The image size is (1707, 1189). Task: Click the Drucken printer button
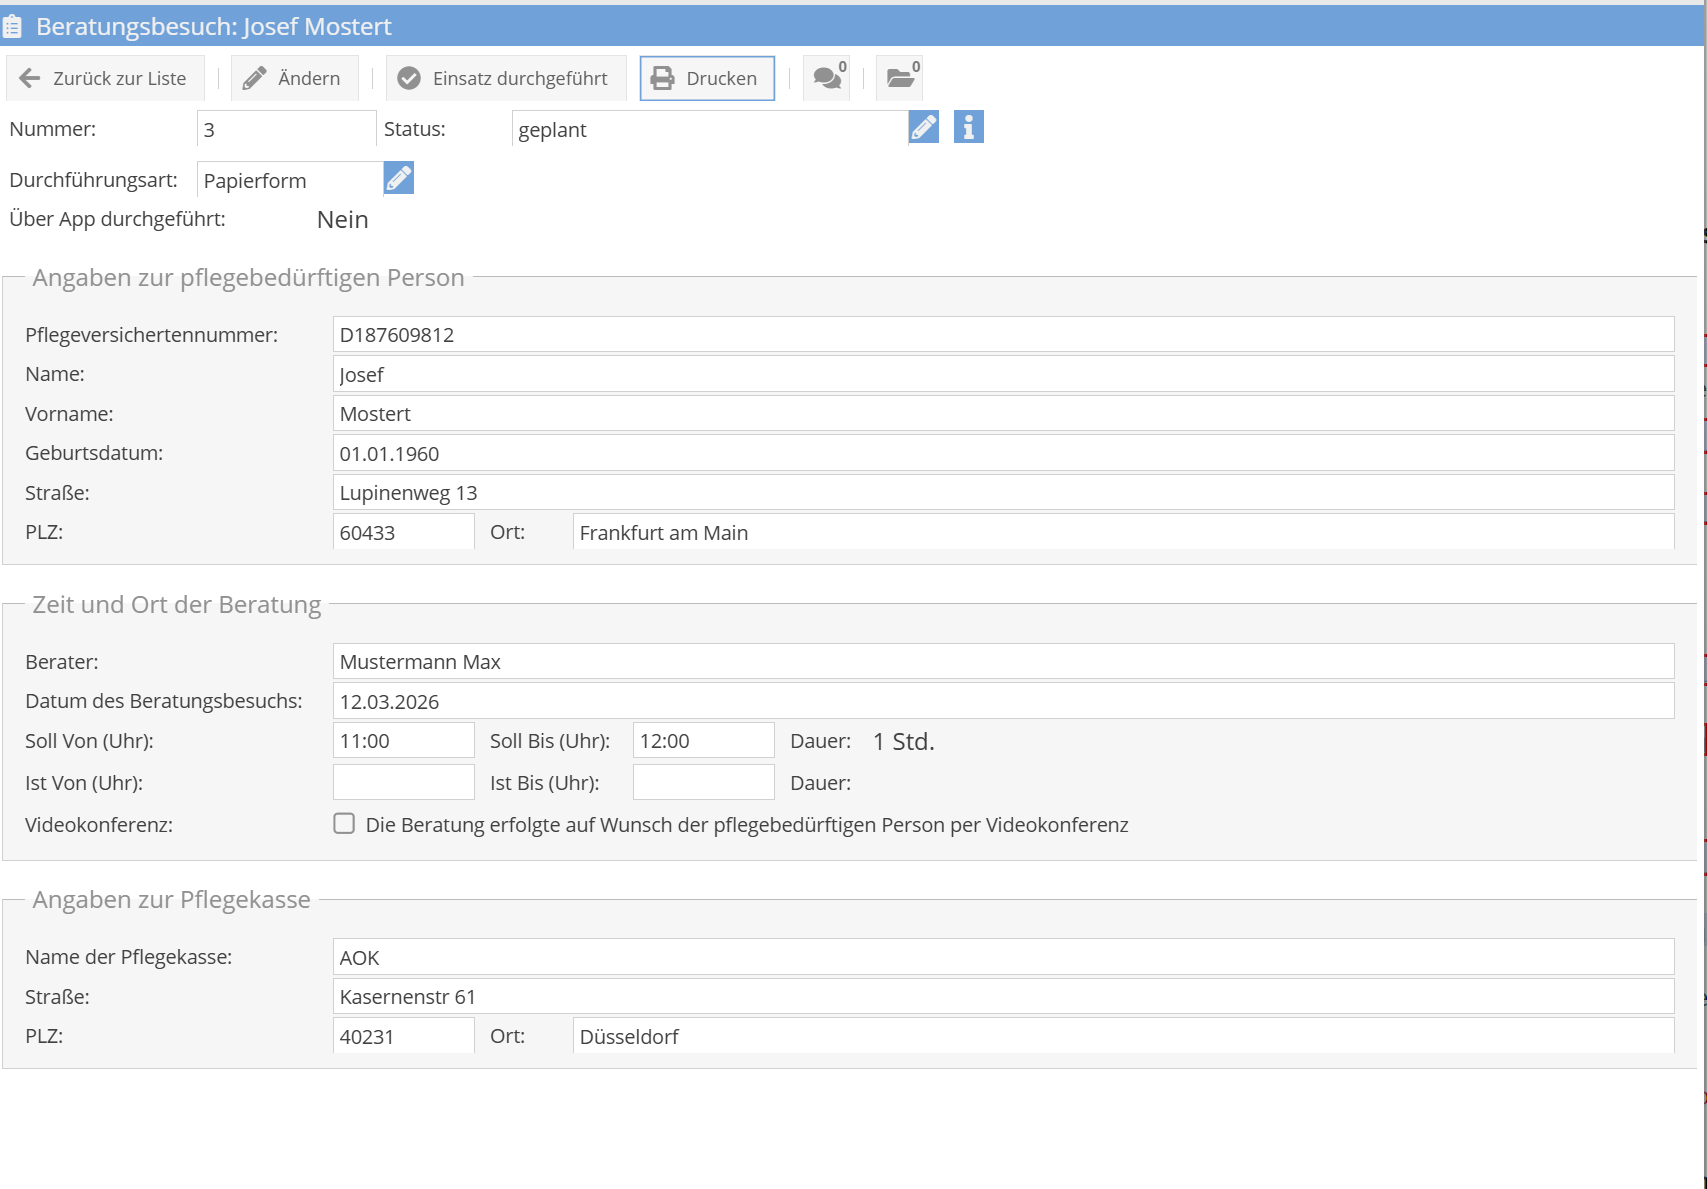pyautogui.click(x=706, y=78)
